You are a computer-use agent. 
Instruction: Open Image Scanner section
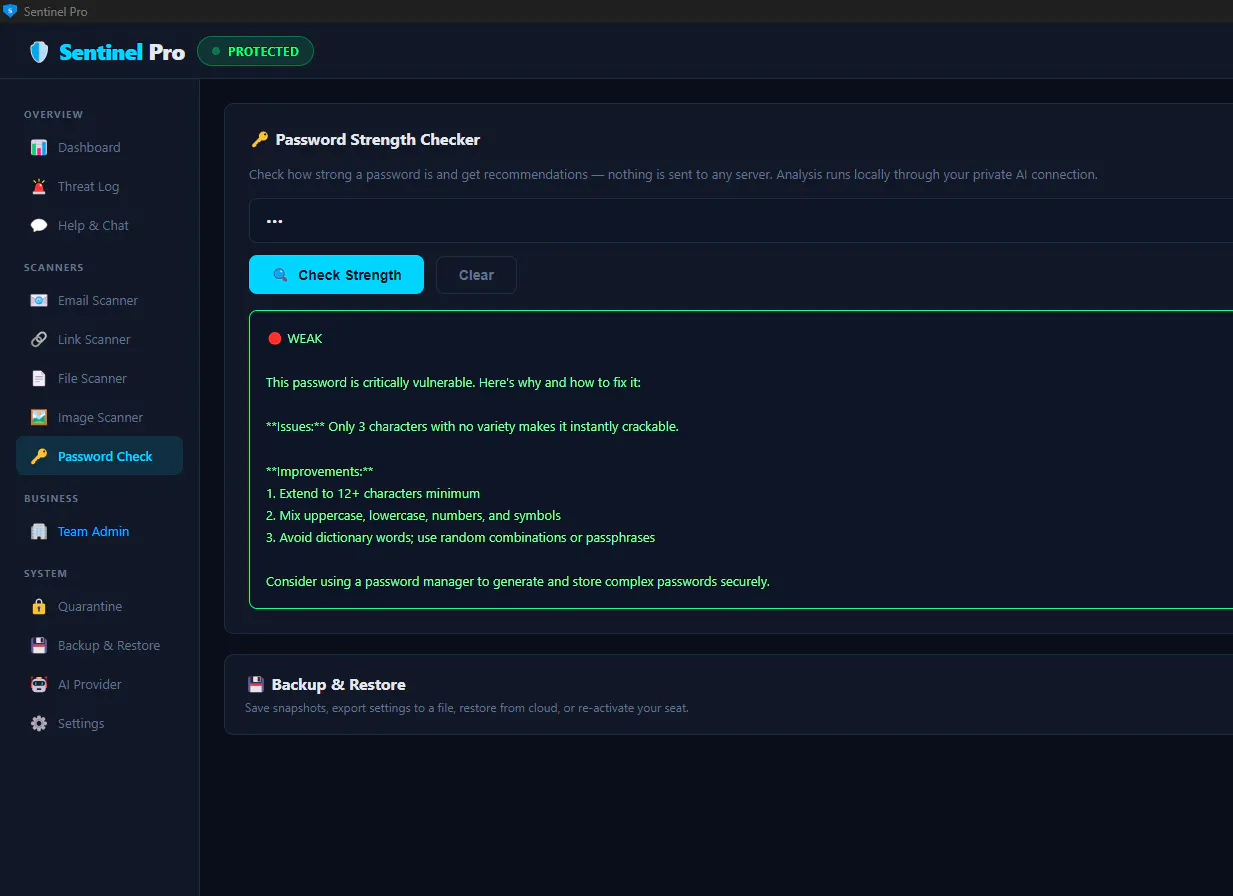(100, 418)
